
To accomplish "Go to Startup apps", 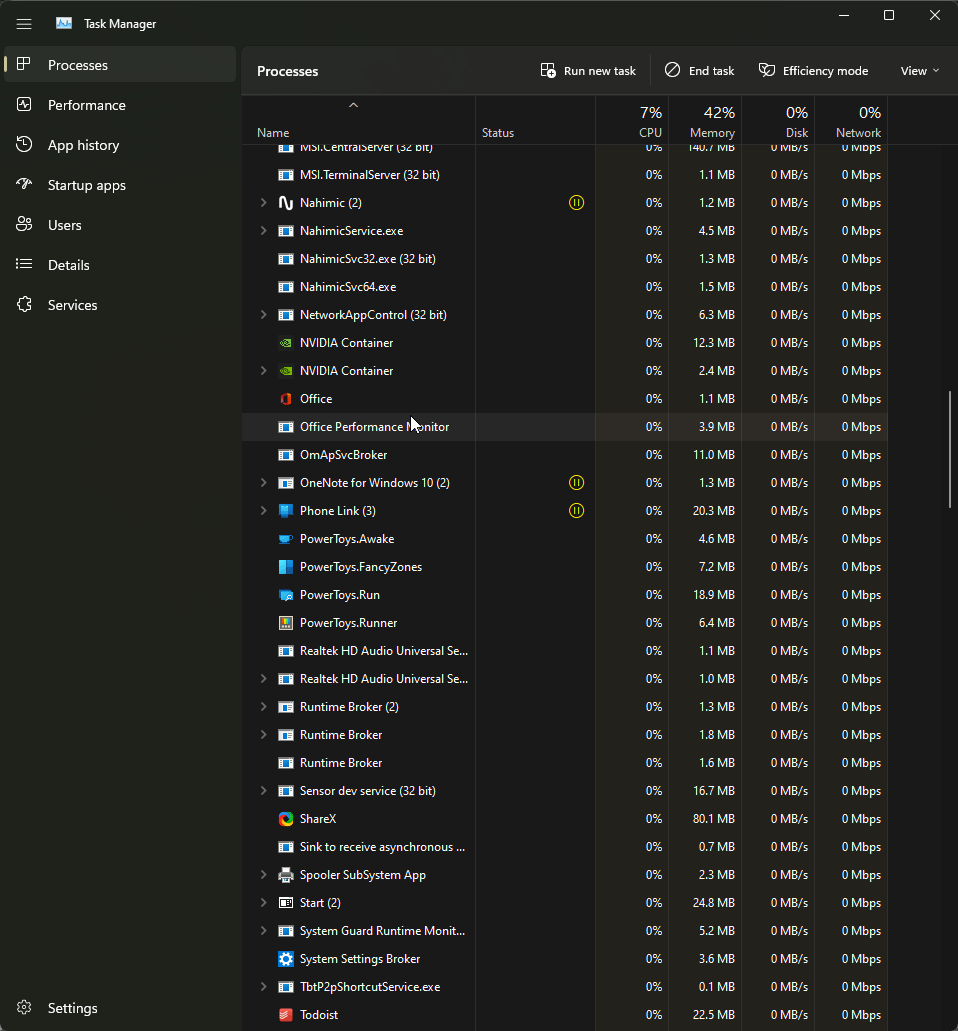I will (120, 185).
